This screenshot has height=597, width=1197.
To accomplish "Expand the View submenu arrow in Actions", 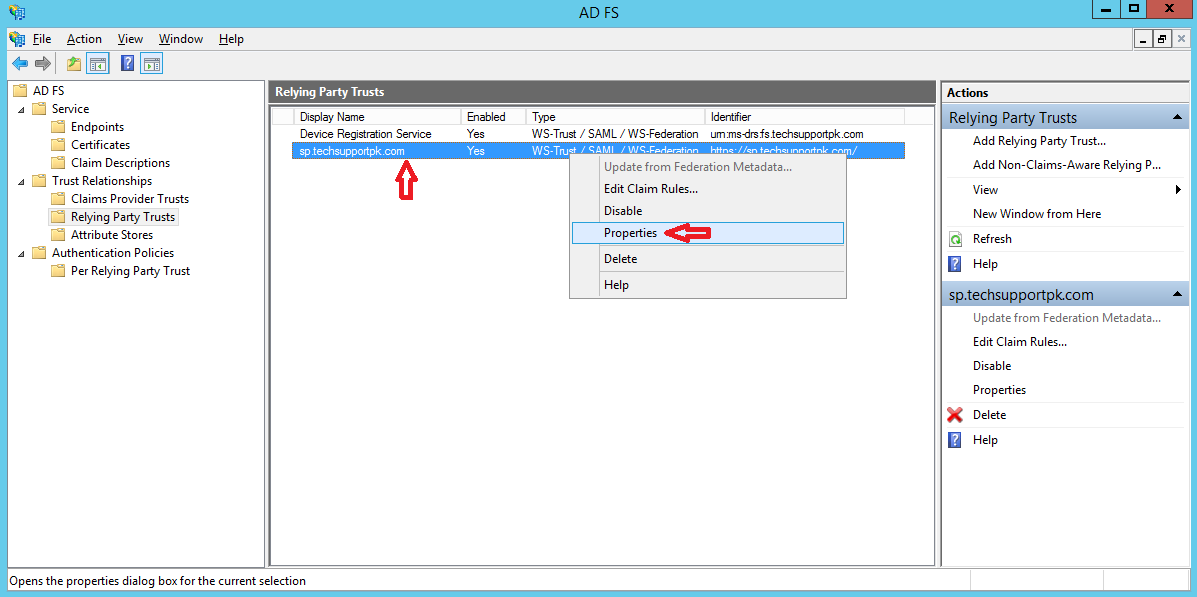I will [1179, 189].
